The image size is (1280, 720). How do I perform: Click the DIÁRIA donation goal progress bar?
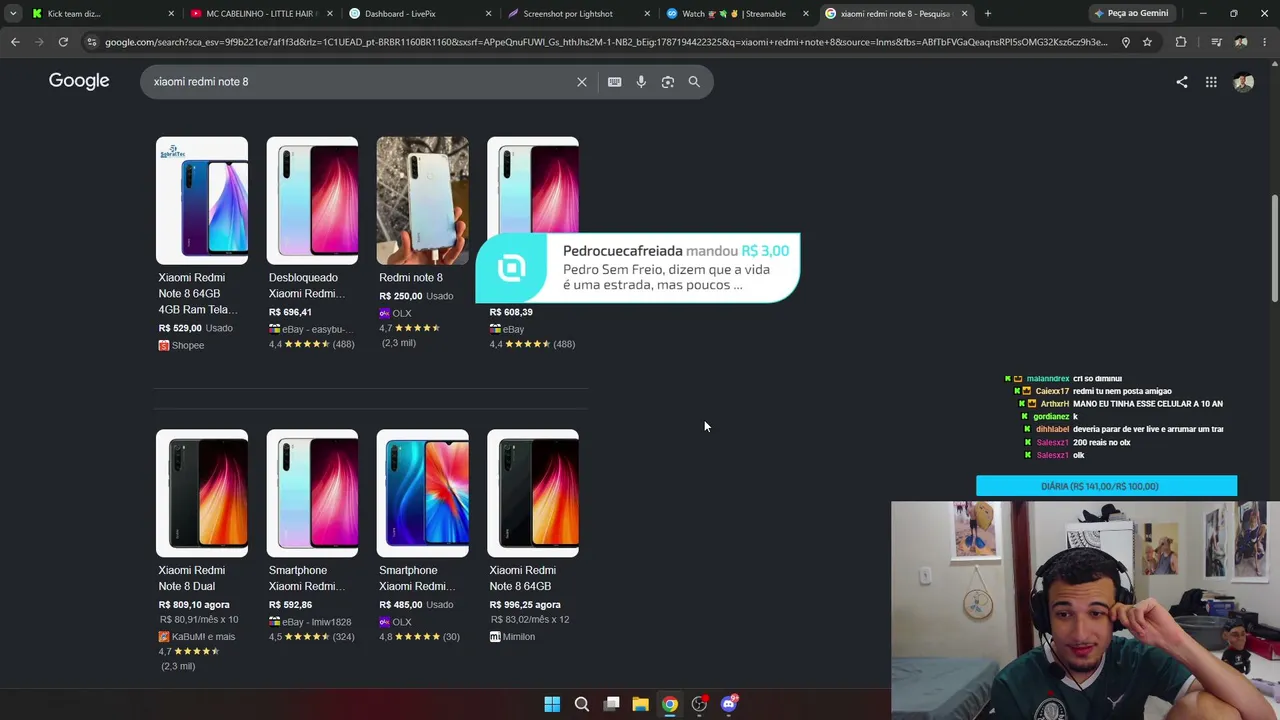click(1106, 486)
